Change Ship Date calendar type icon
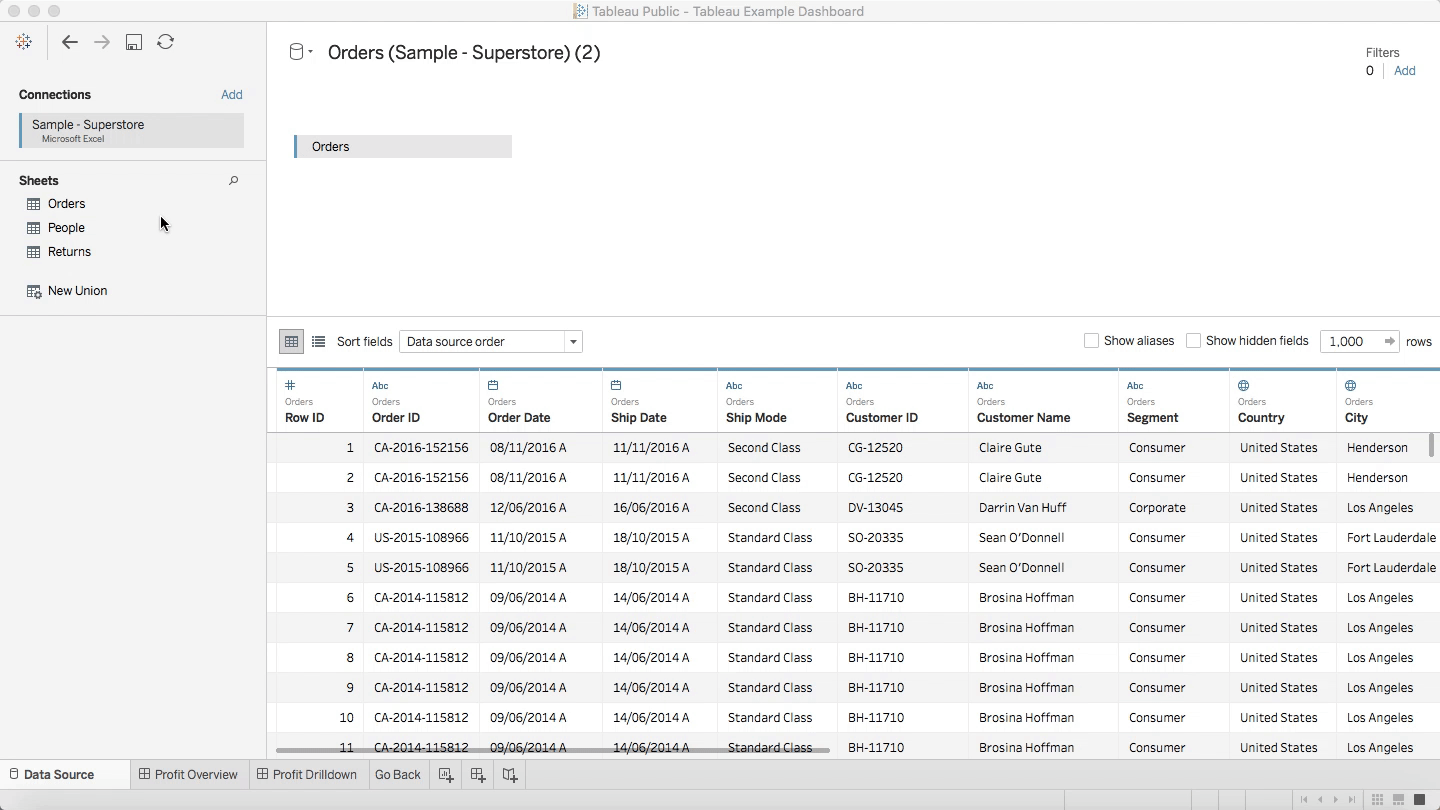This screenshot has height=810, width=1440. pyautogui.click(x=616, y=385)
